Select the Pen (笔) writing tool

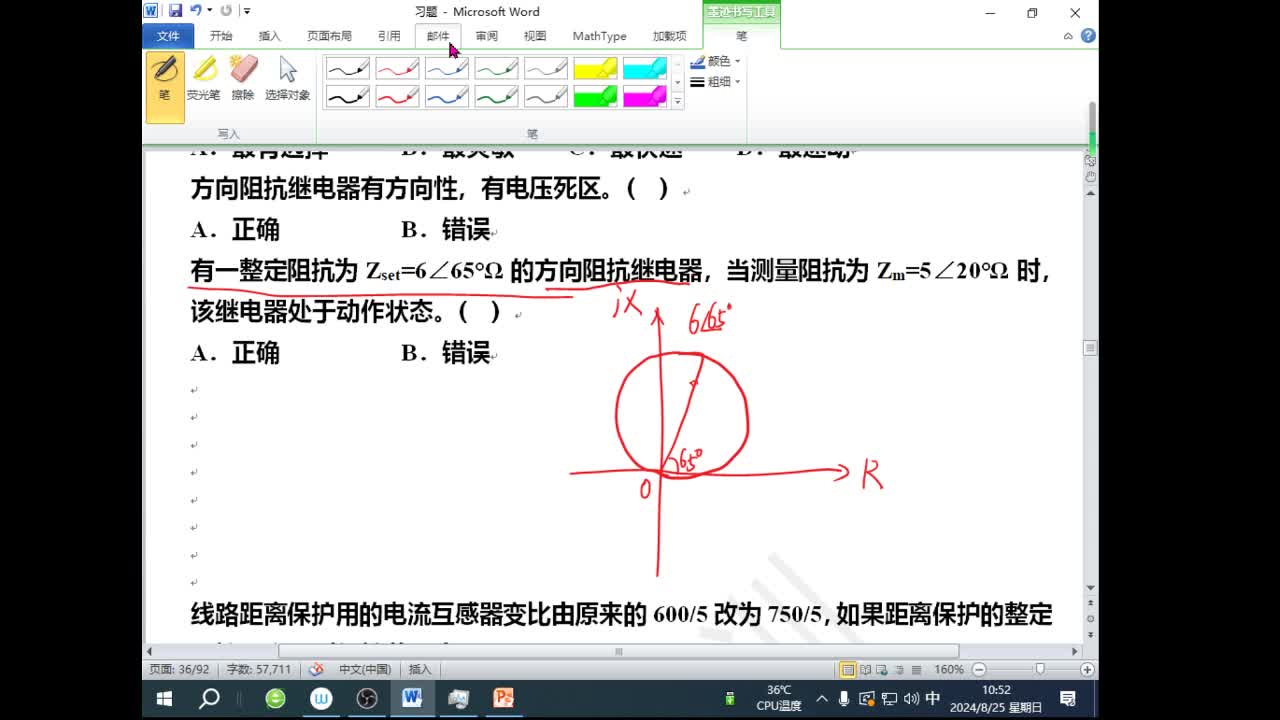point(165,87)
